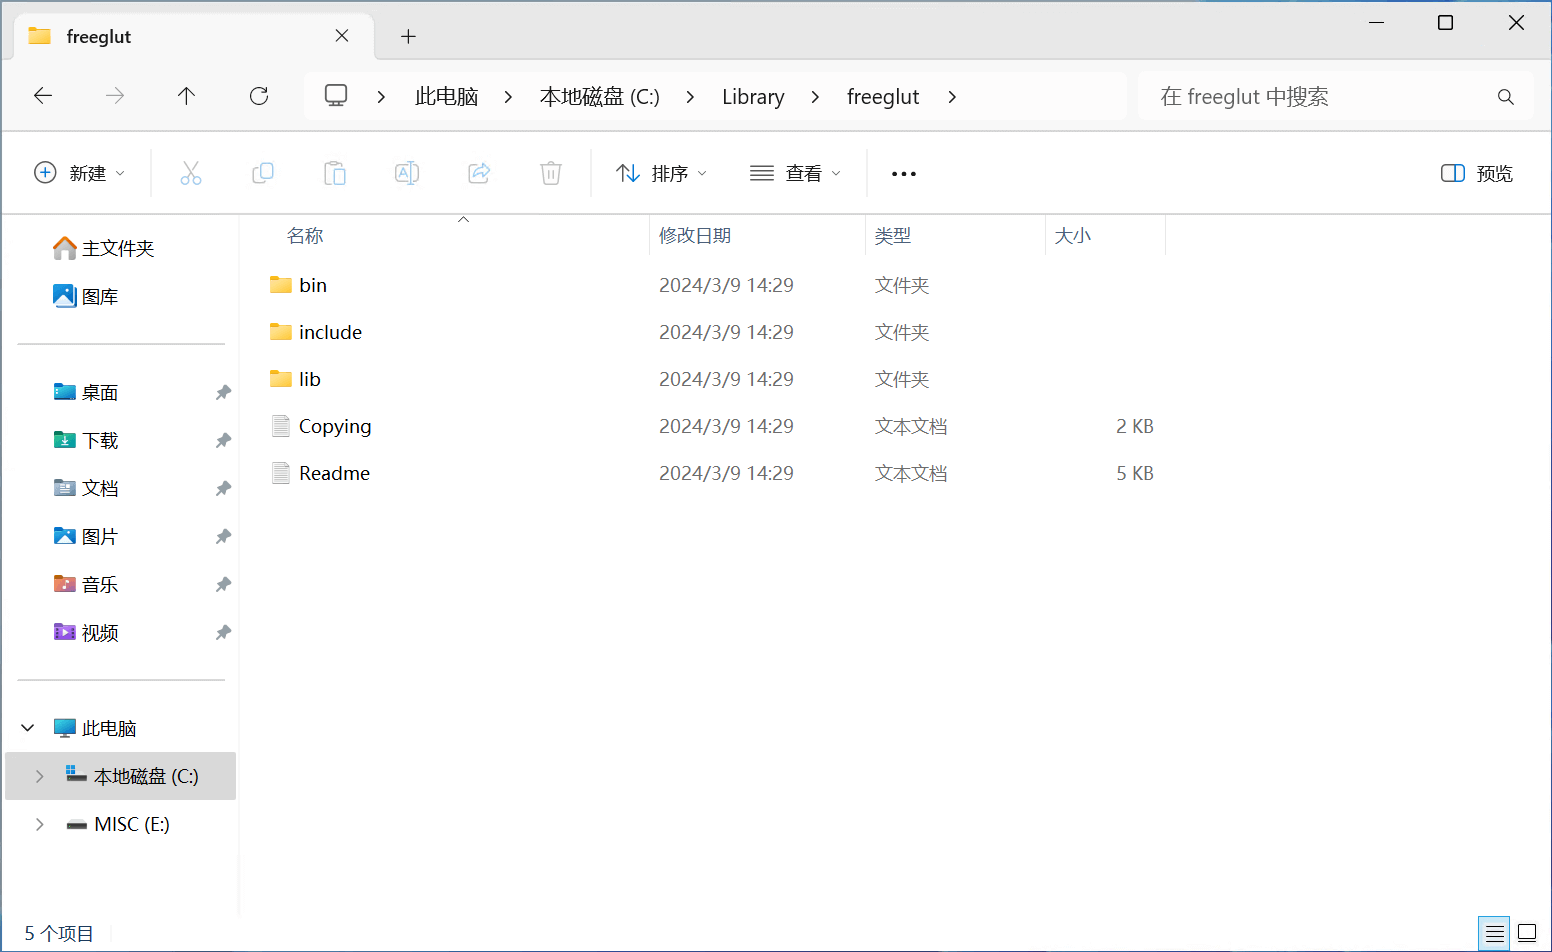1552x952 pixels.
Task: Select the include folder icon
Action: coord(281,332)
